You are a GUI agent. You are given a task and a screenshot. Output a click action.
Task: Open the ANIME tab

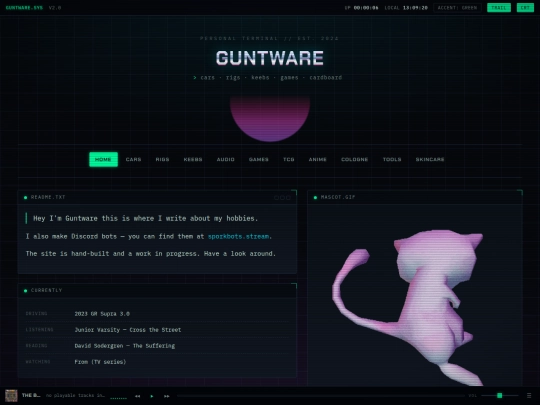pyautogui.click(x=318, y=159)
